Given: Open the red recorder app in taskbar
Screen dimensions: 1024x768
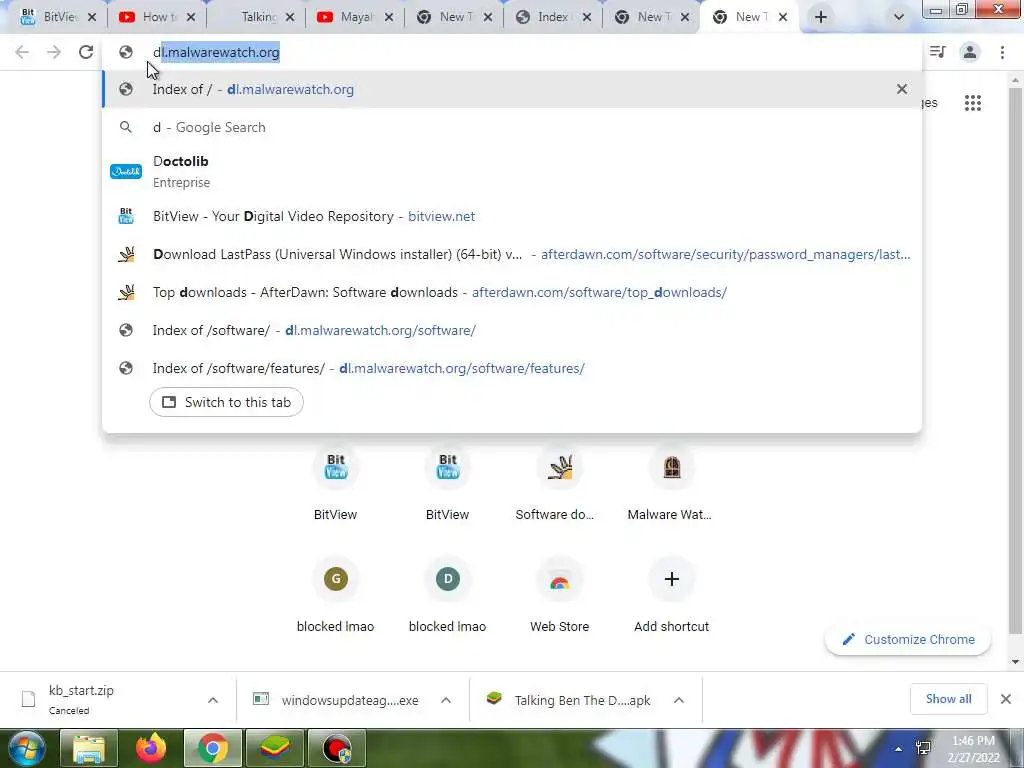Looking at the screenshot, I should [336, 748].
